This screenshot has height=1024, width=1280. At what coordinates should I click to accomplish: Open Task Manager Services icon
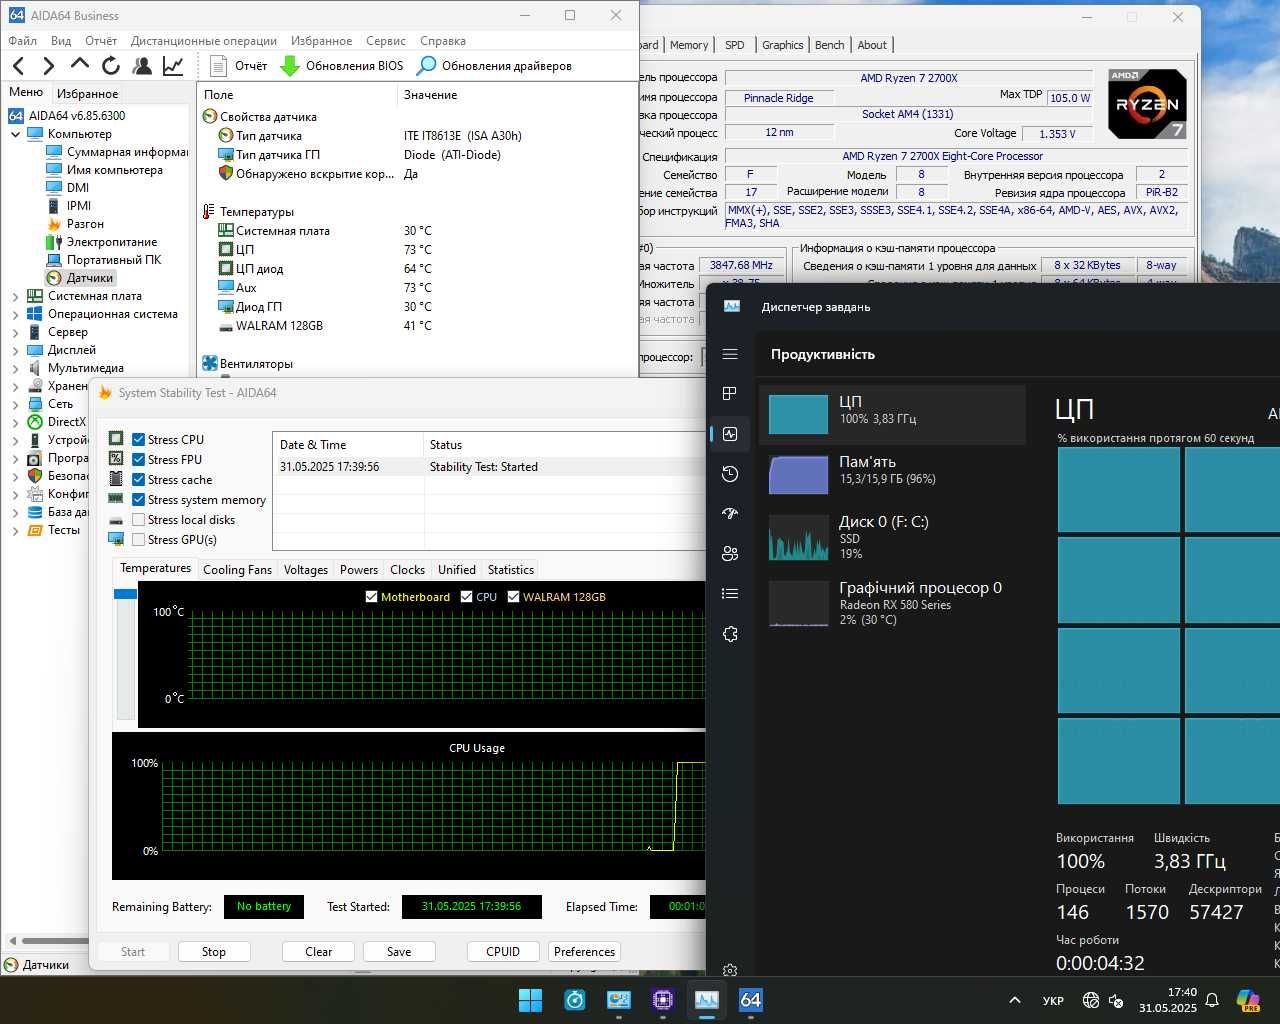pyautogui.click(x=730, y=634)
